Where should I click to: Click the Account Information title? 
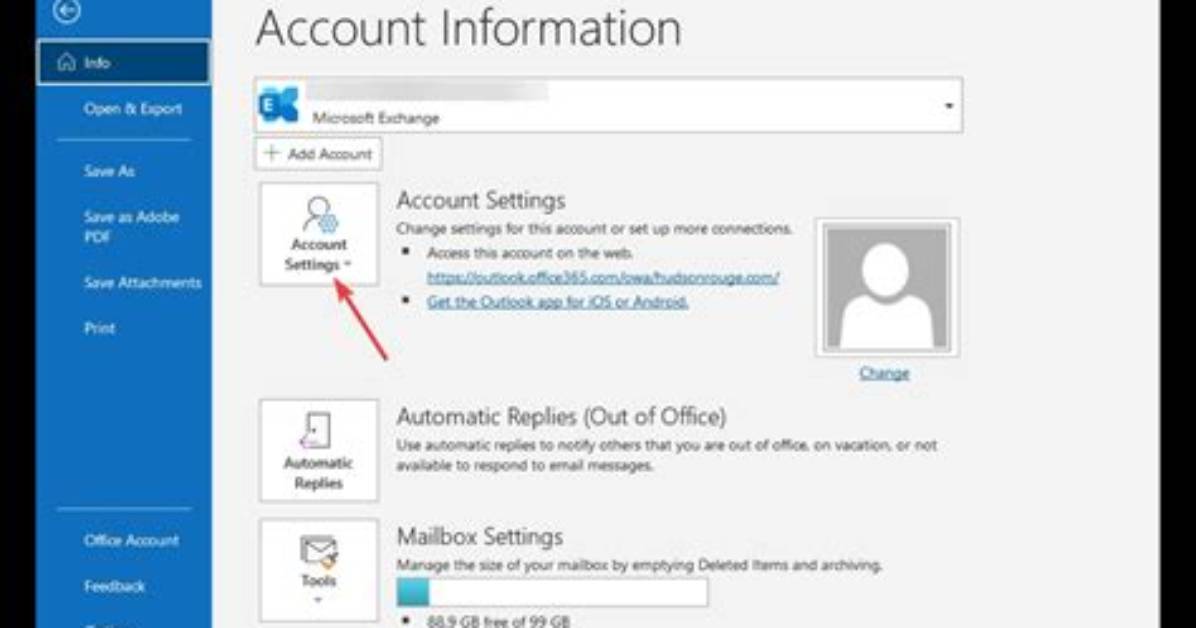pyautogui.click(x=468, y=28)
